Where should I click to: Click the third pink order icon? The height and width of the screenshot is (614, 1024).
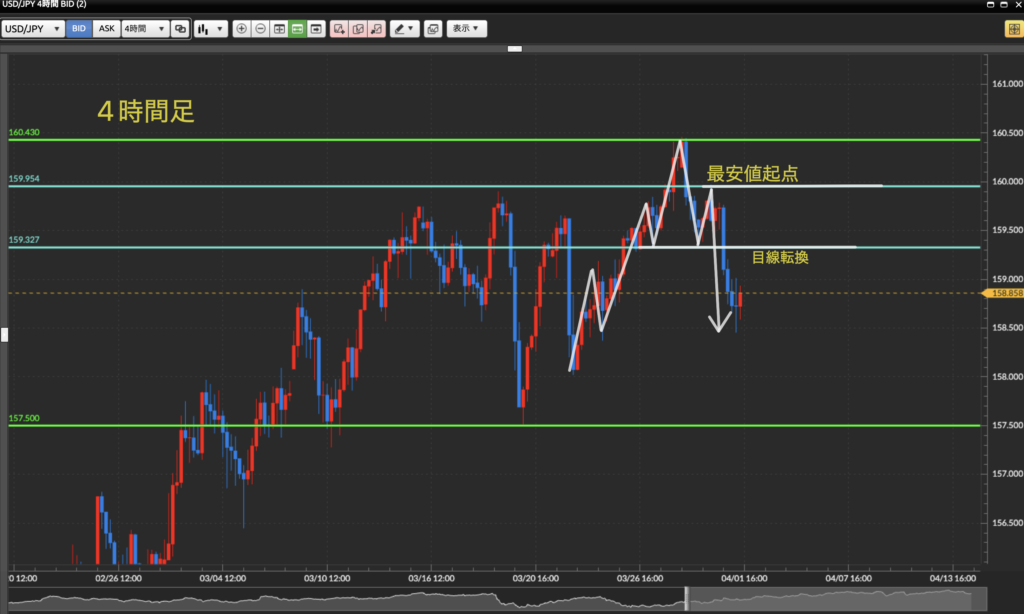(376, 29)
